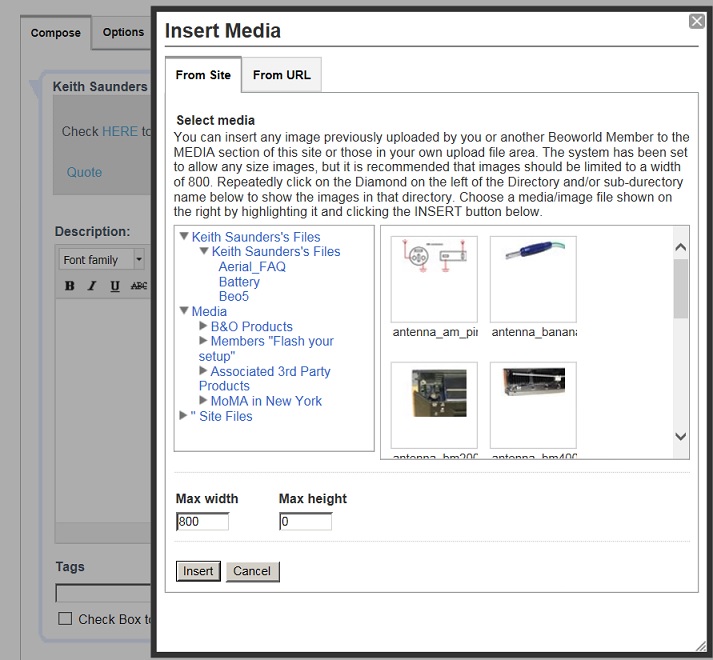Viewport: 713px width, 660px height.
Task: Select the antenna_am_pin image thumbnail
Action: [x=434, y=279]
